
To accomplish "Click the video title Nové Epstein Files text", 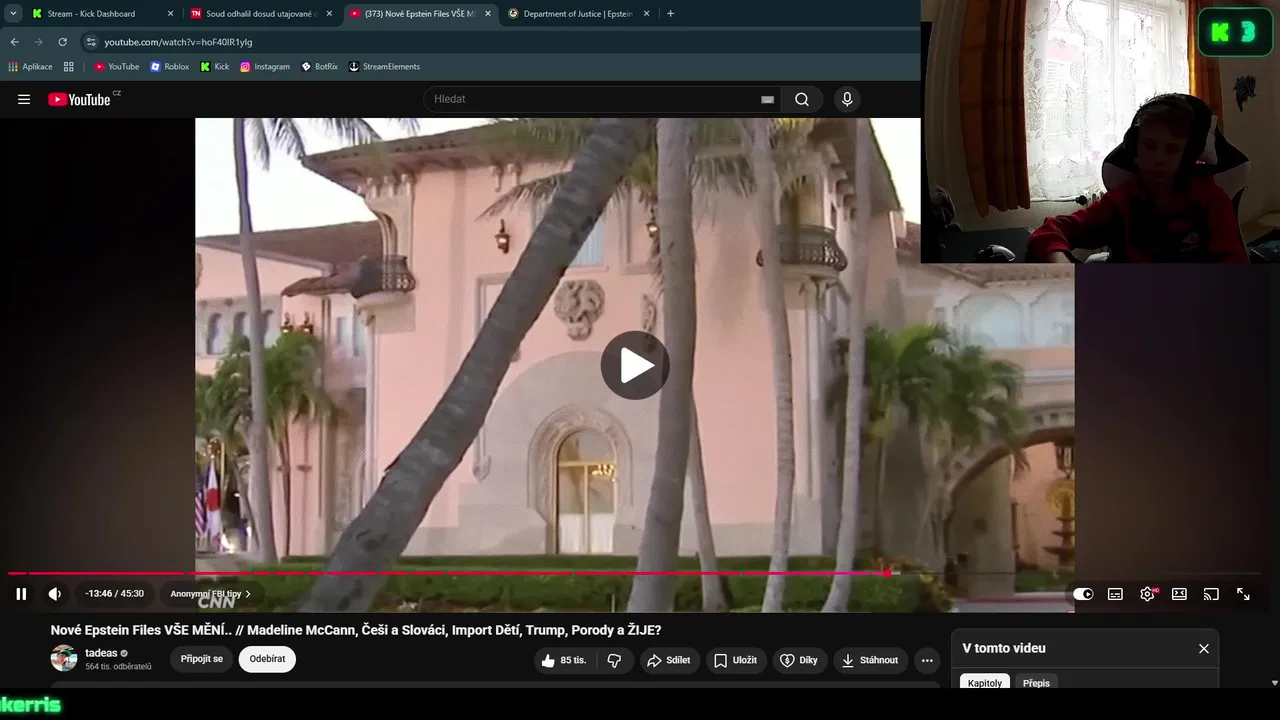I will [x=356, y=630].
